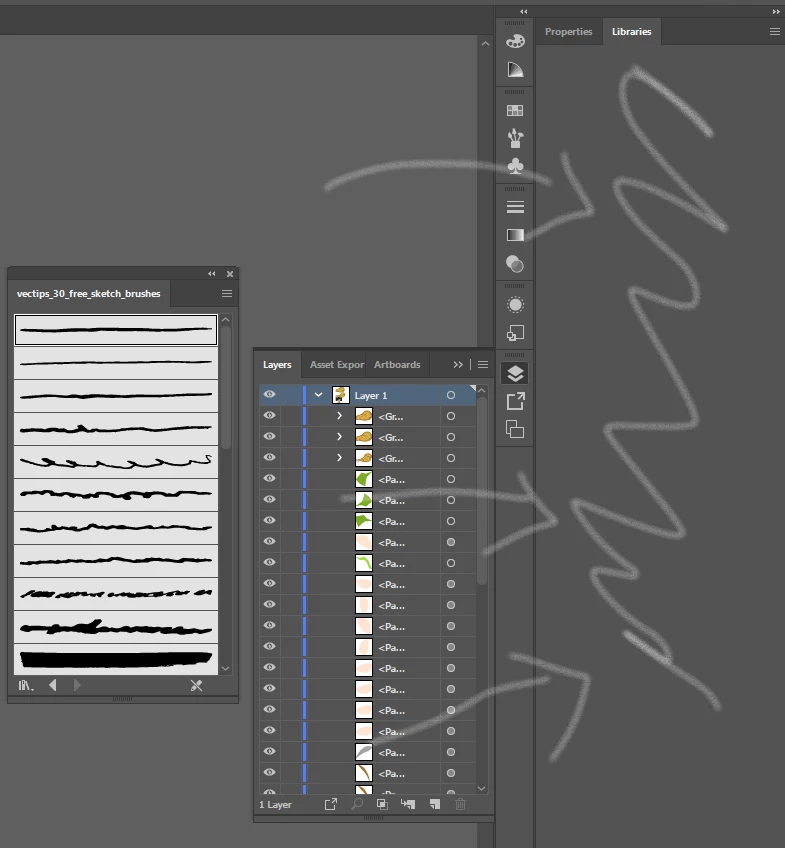Open the Brushes panel icon in dock
The image size is (785, 848).
515,138
